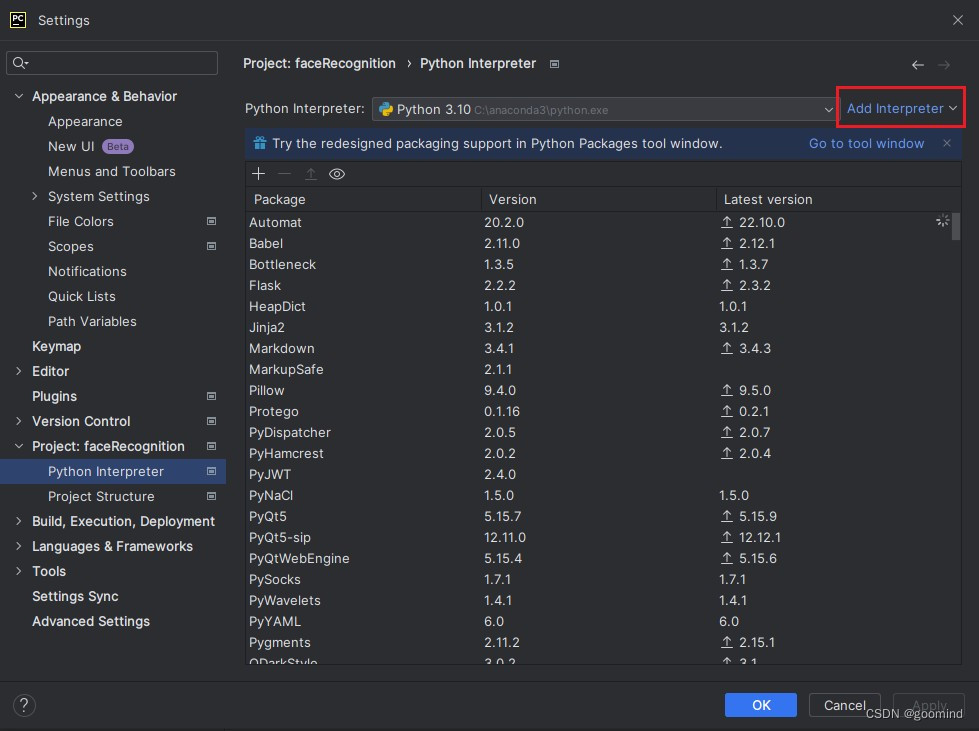Expand the System Settings node
The height and width of the screenshot is (731, 979).
[35, 196]
